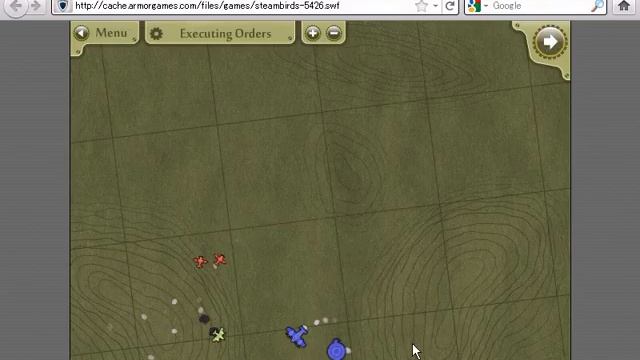Zoom in with the plus button
This screenshot has width=640, height=360.
click(313, 33)
